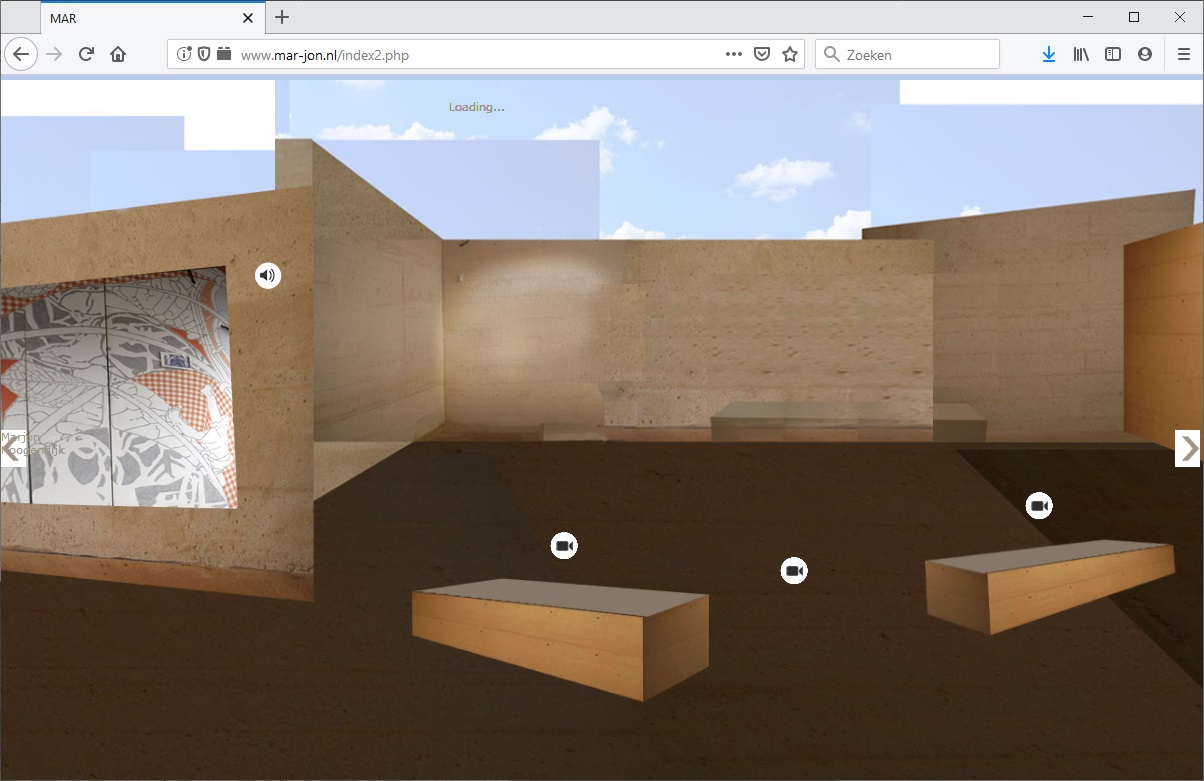
Task: Expand the page actions three-dot menu
Action: 734,55
